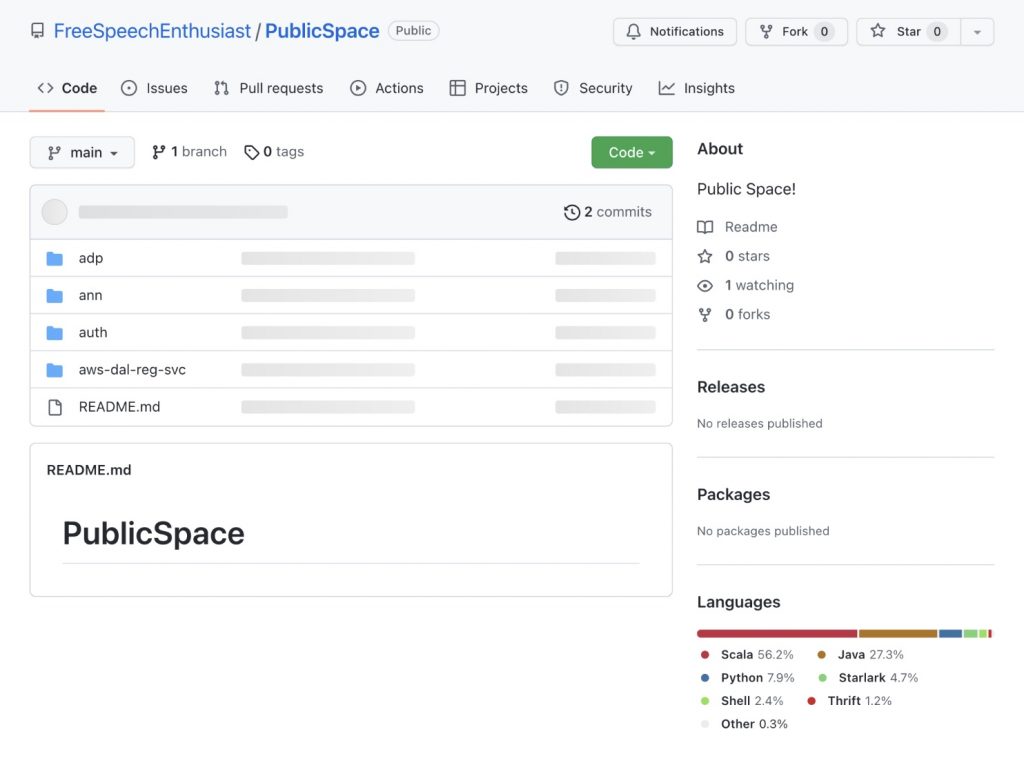Click the commits history clock icon

click(x=572, y=212)
